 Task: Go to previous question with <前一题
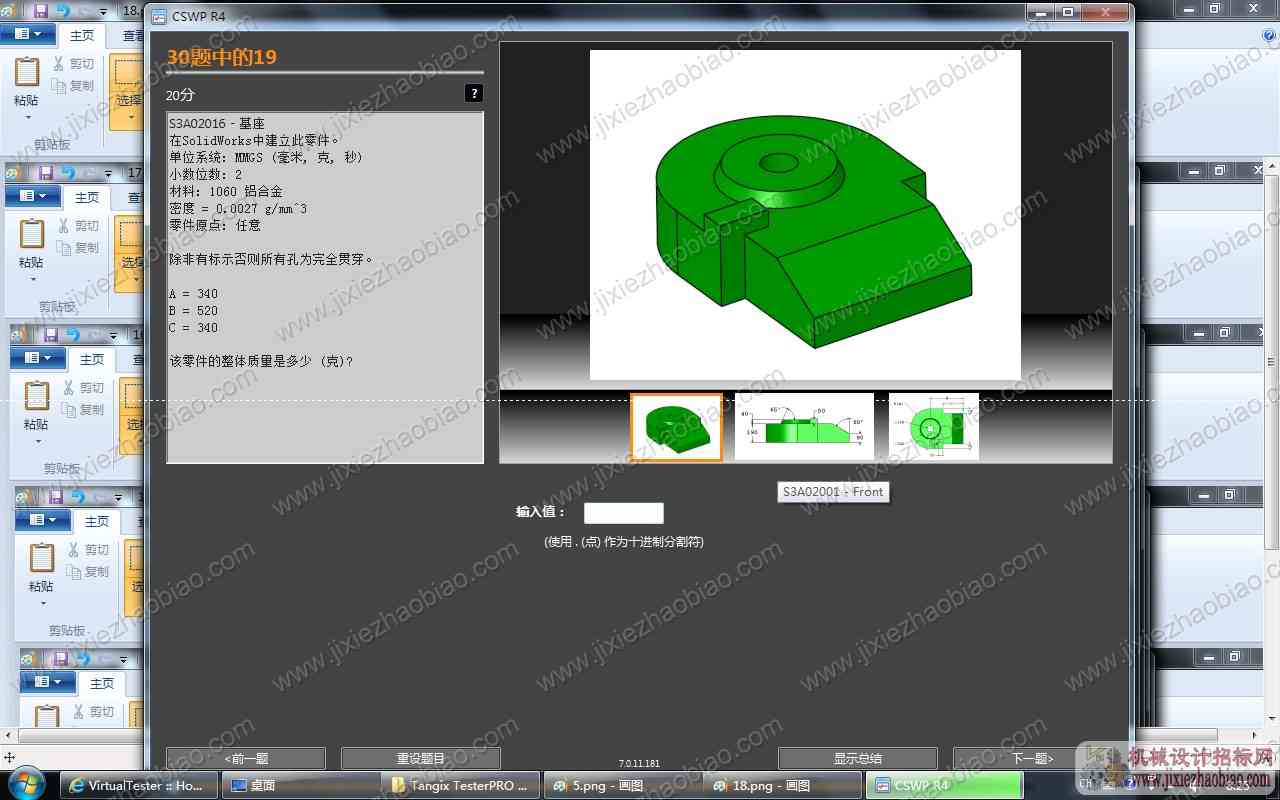pyautogui.click(x=246, y=758)
